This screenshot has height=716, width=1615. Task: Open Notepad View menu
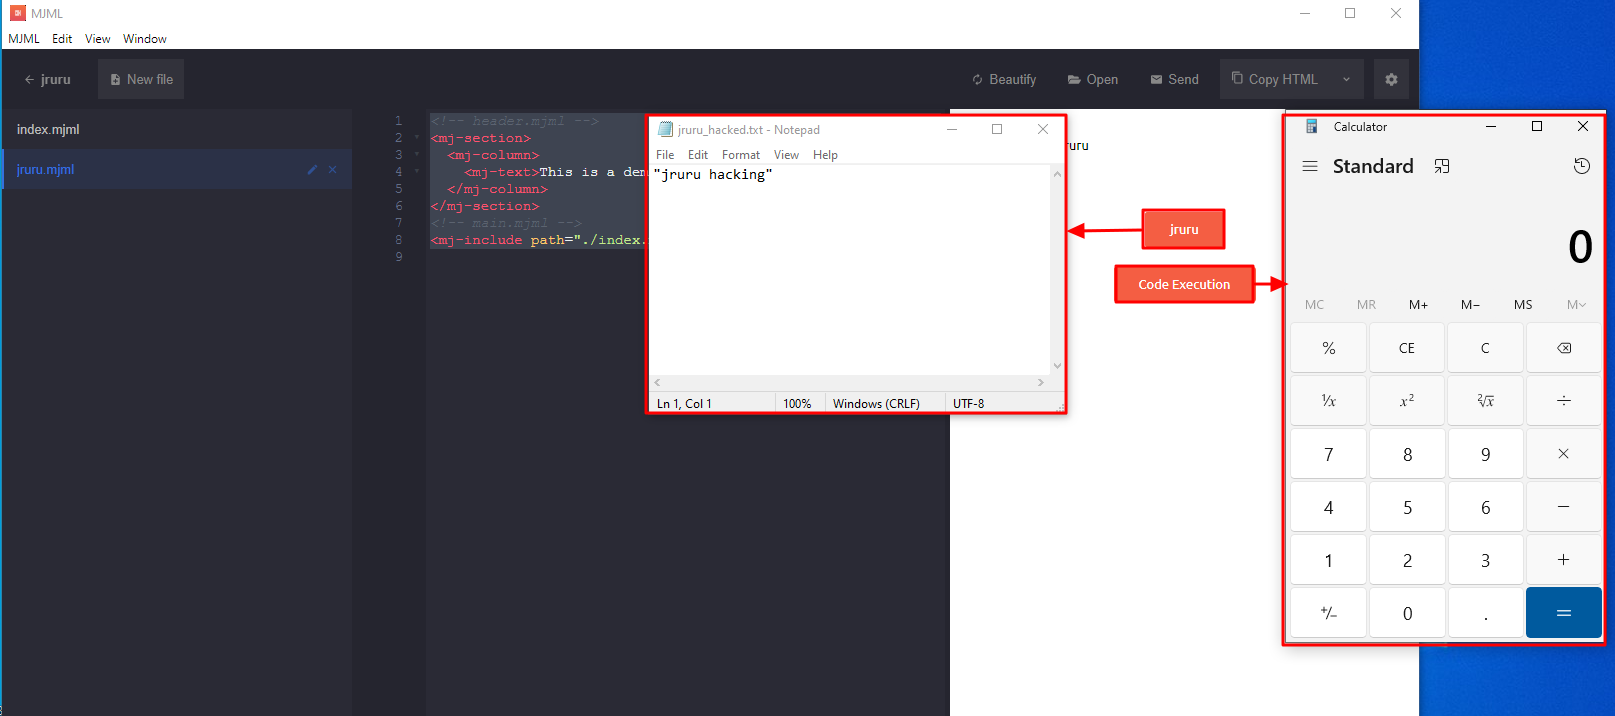tap(786, 155)
